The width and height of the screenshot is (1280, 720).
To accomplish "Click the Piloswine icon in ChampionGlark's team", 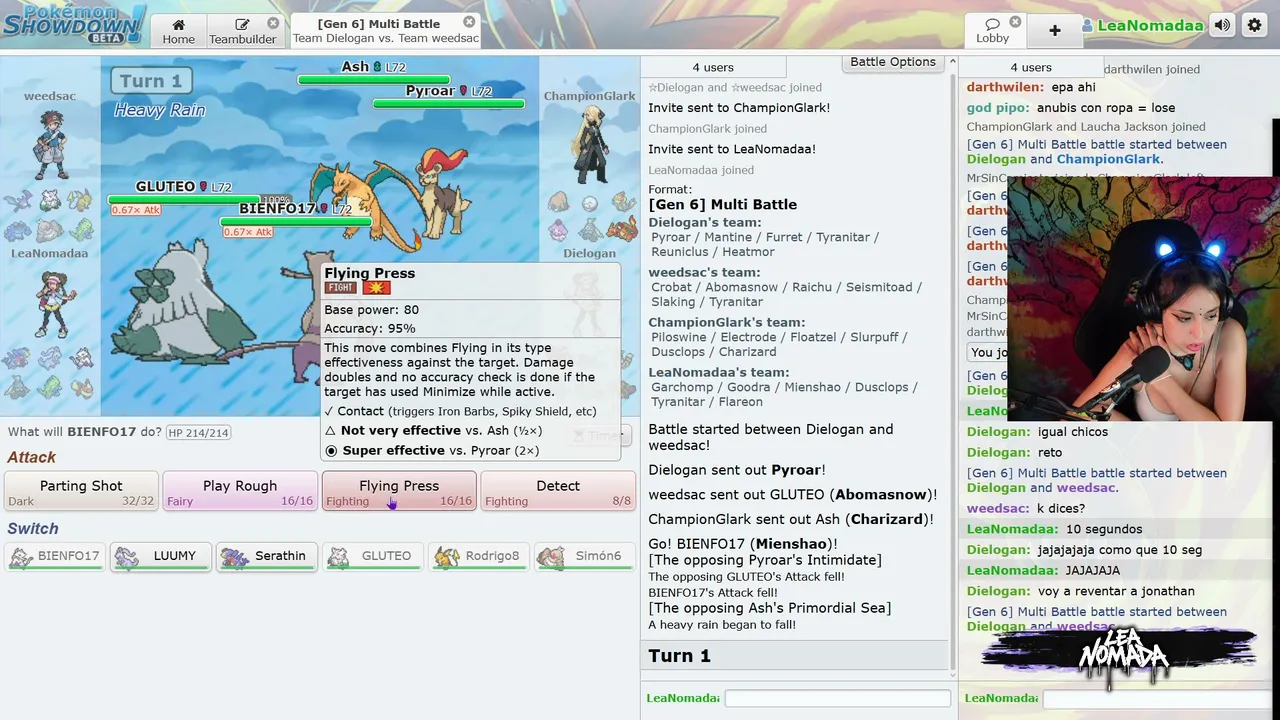I will 558,202.
